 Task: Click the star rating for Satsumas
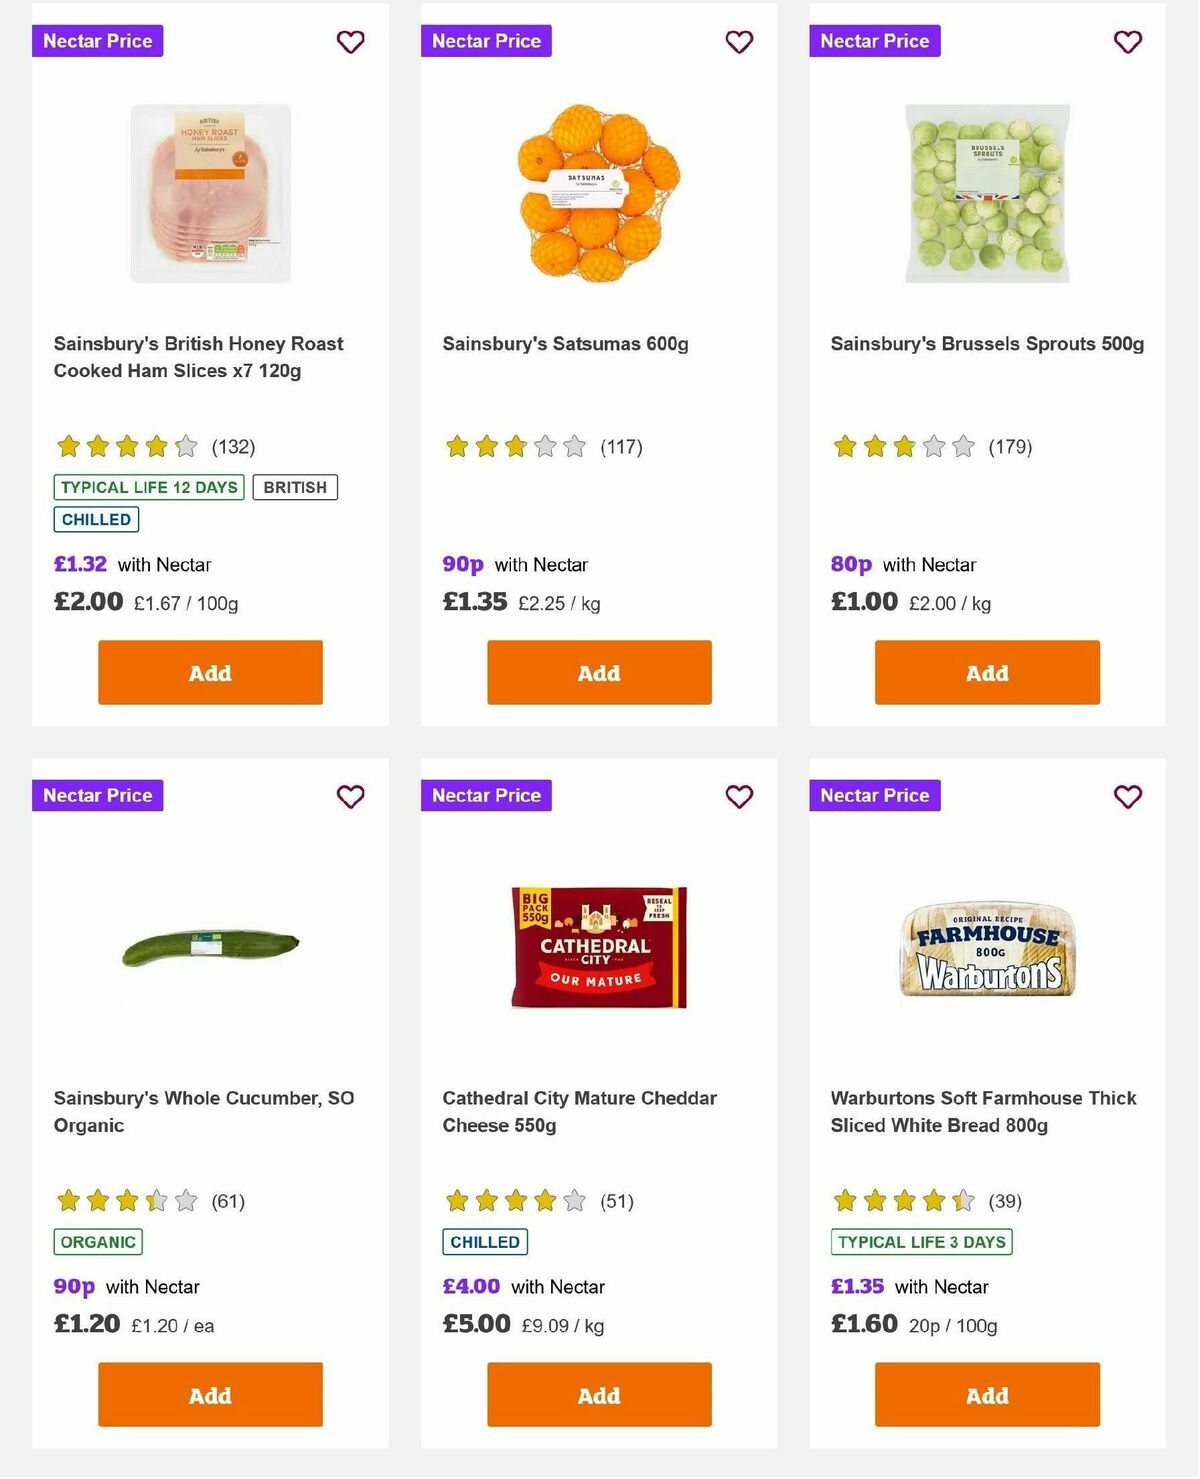[514, 447]
